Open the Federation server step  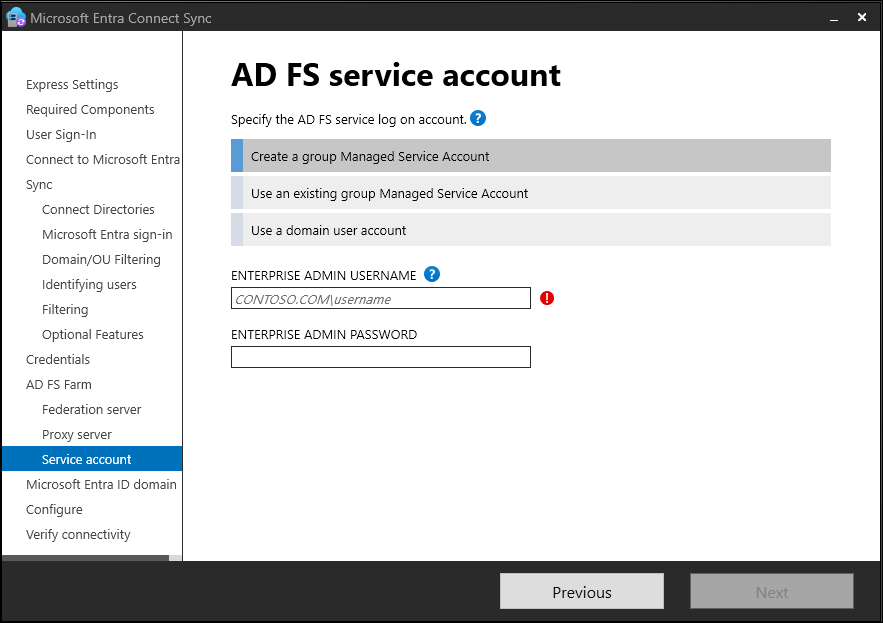coord(92,410)
